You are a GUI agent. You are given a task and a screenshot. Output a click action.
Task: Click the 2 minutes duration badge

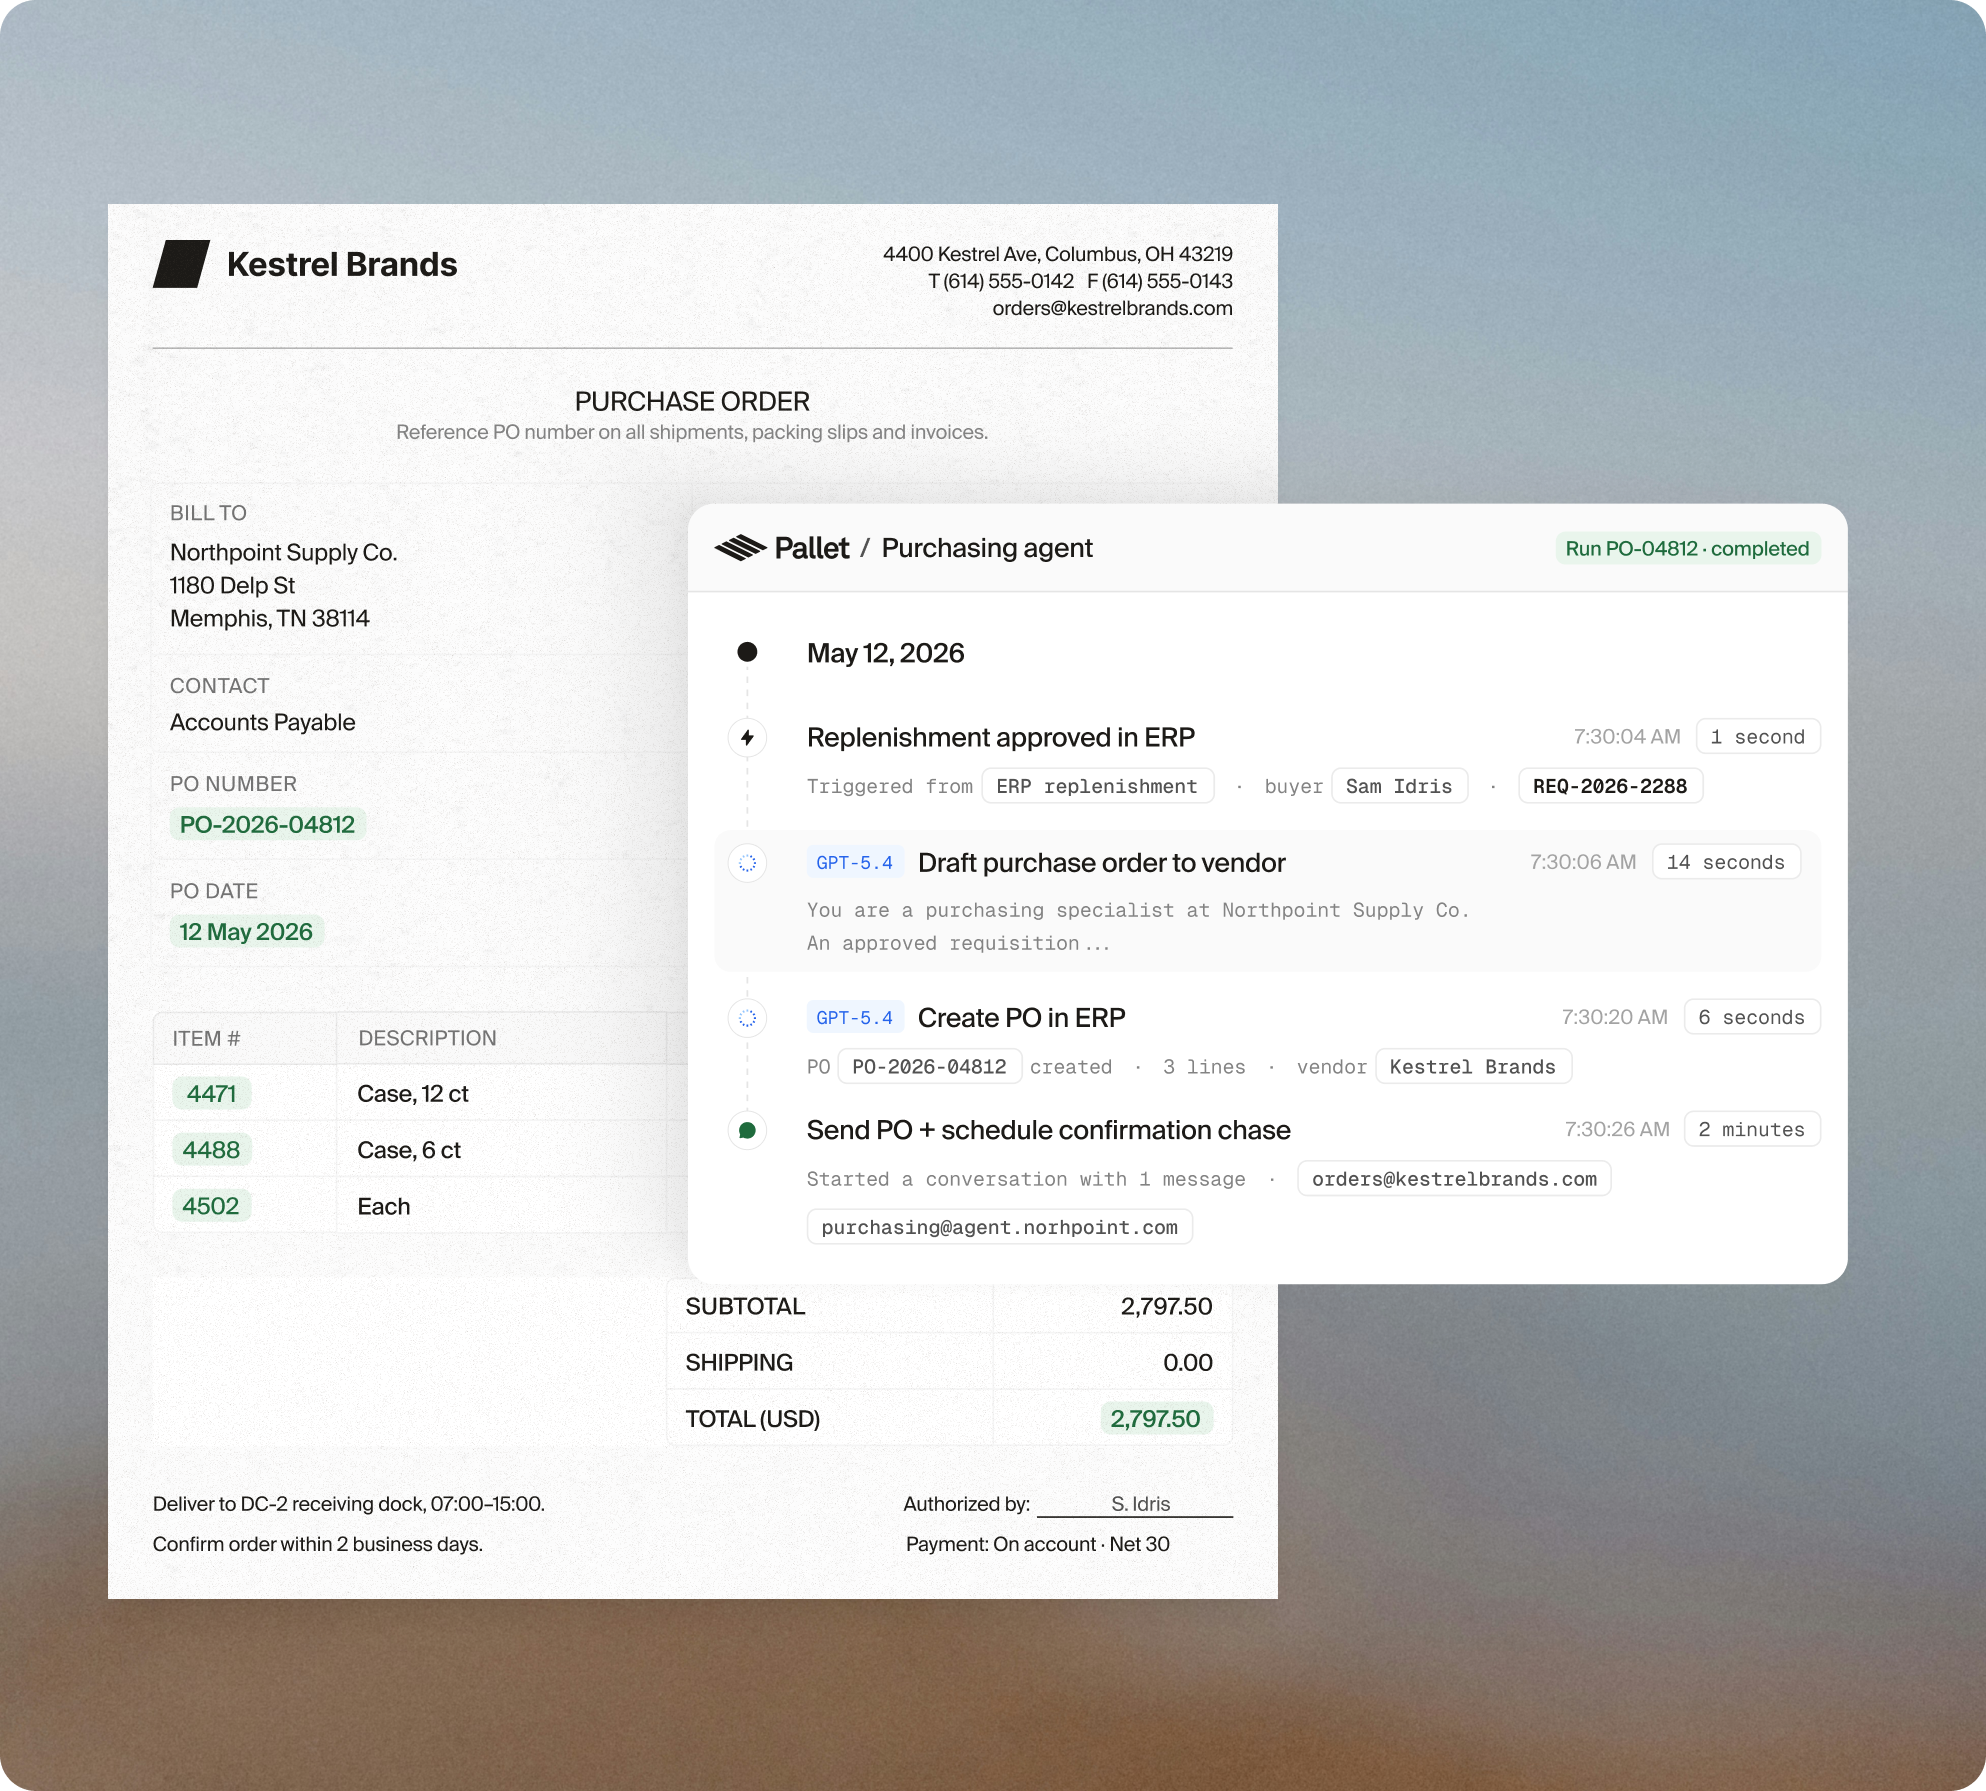point(1751,1129)
